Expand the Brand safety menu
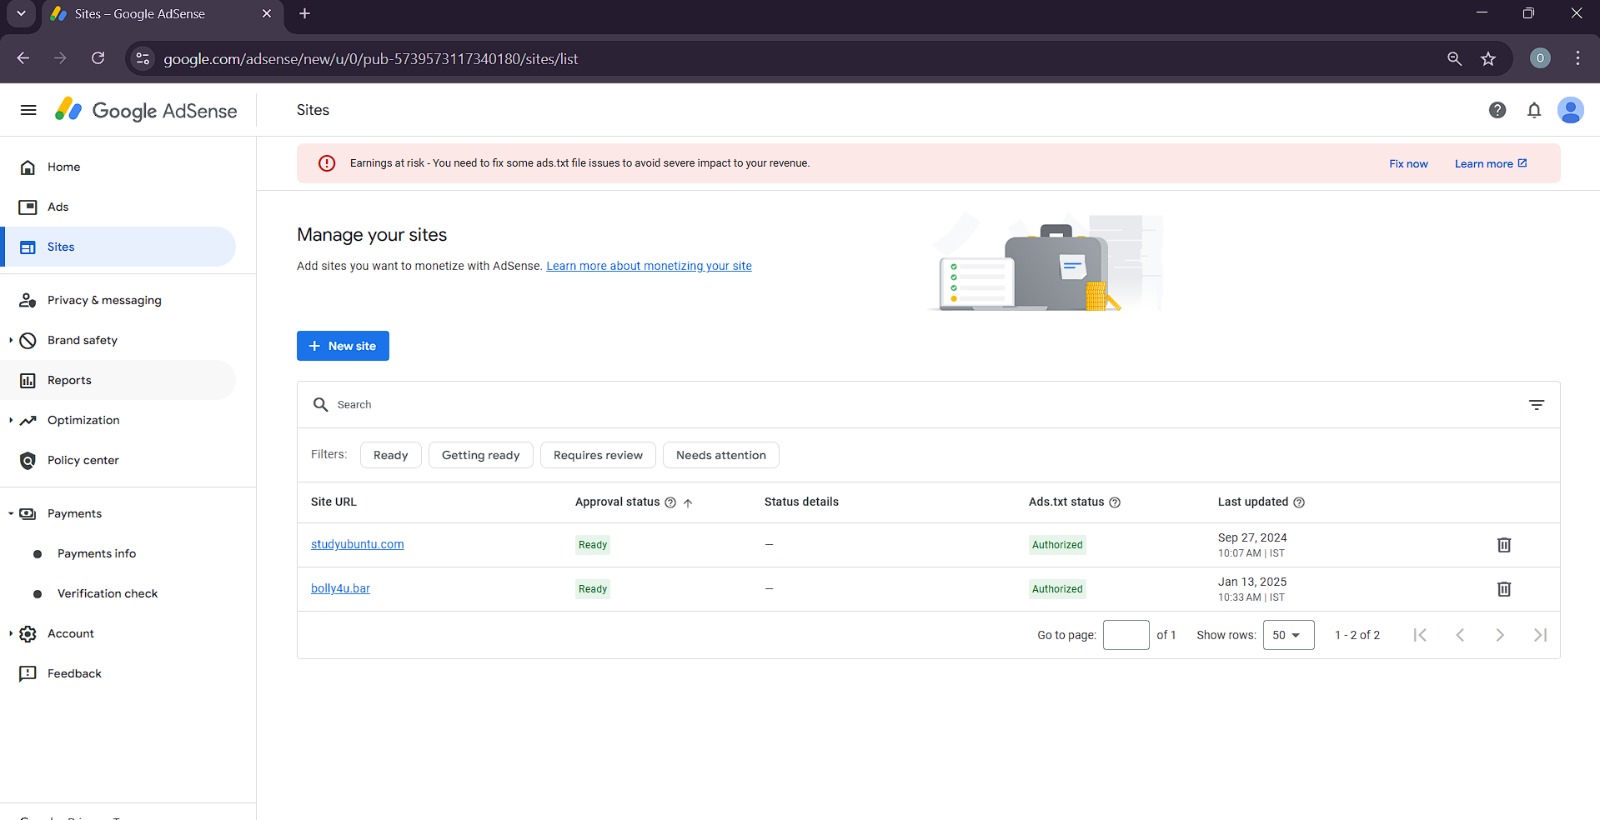 tap(11, 340)
